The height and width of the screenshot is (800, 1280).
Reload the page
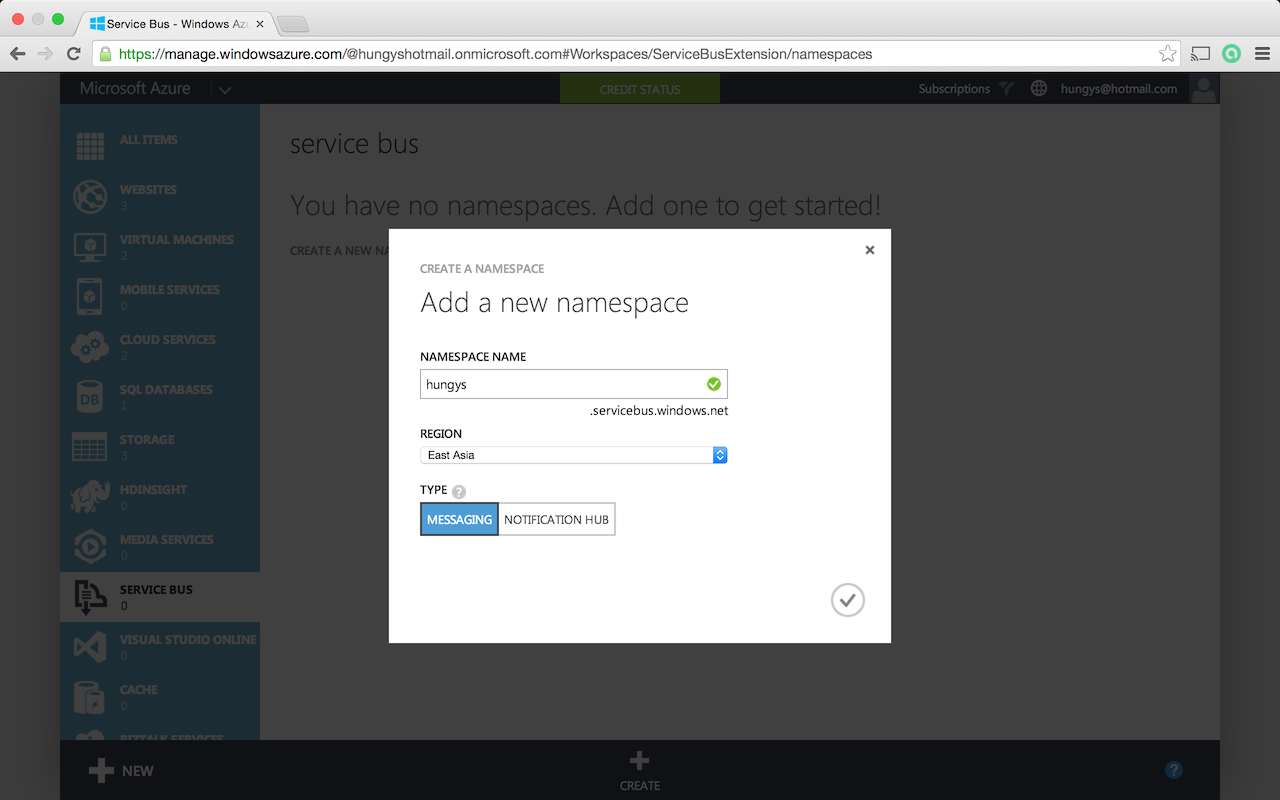pyautogui.click(x=73, y=54)
